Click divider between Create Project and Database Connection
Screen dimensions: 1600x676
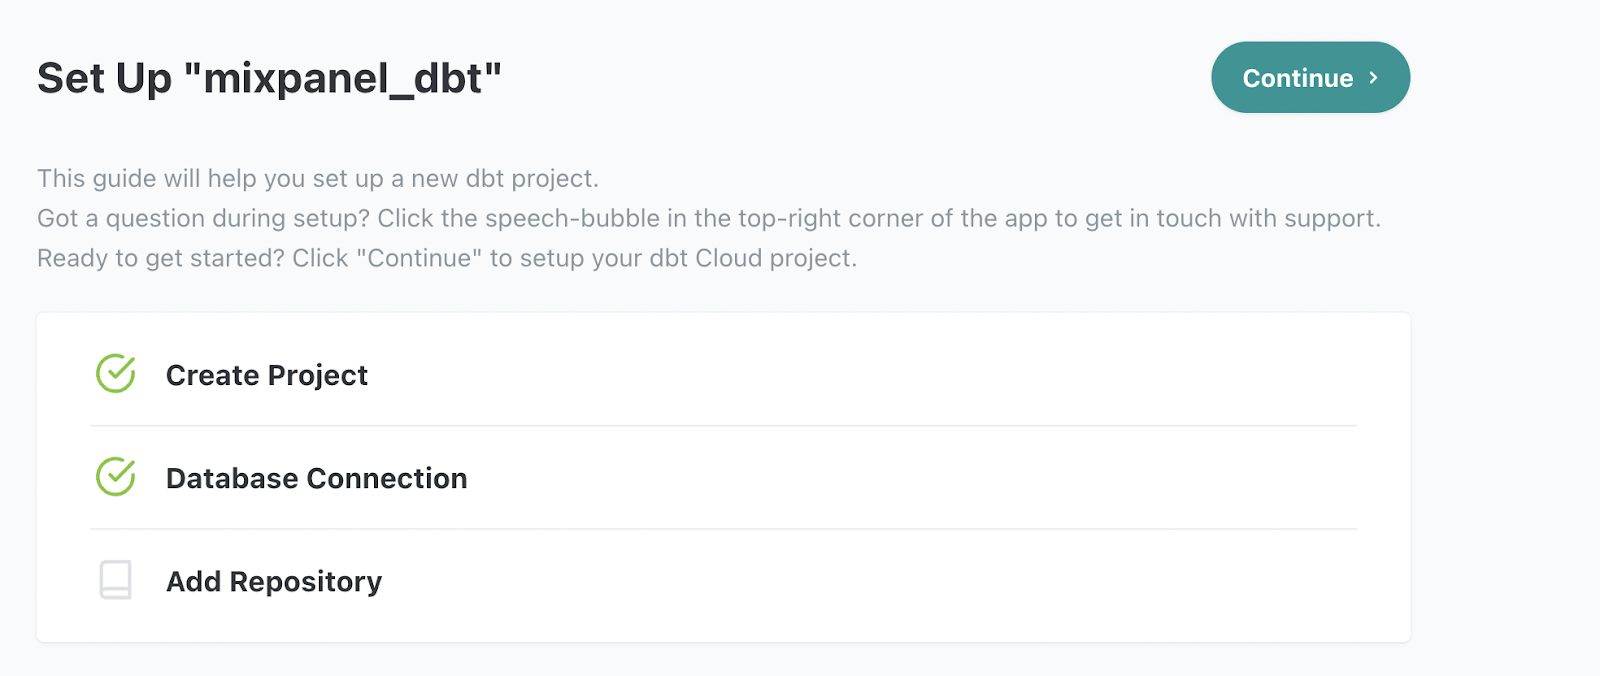(x=723, y=426)
